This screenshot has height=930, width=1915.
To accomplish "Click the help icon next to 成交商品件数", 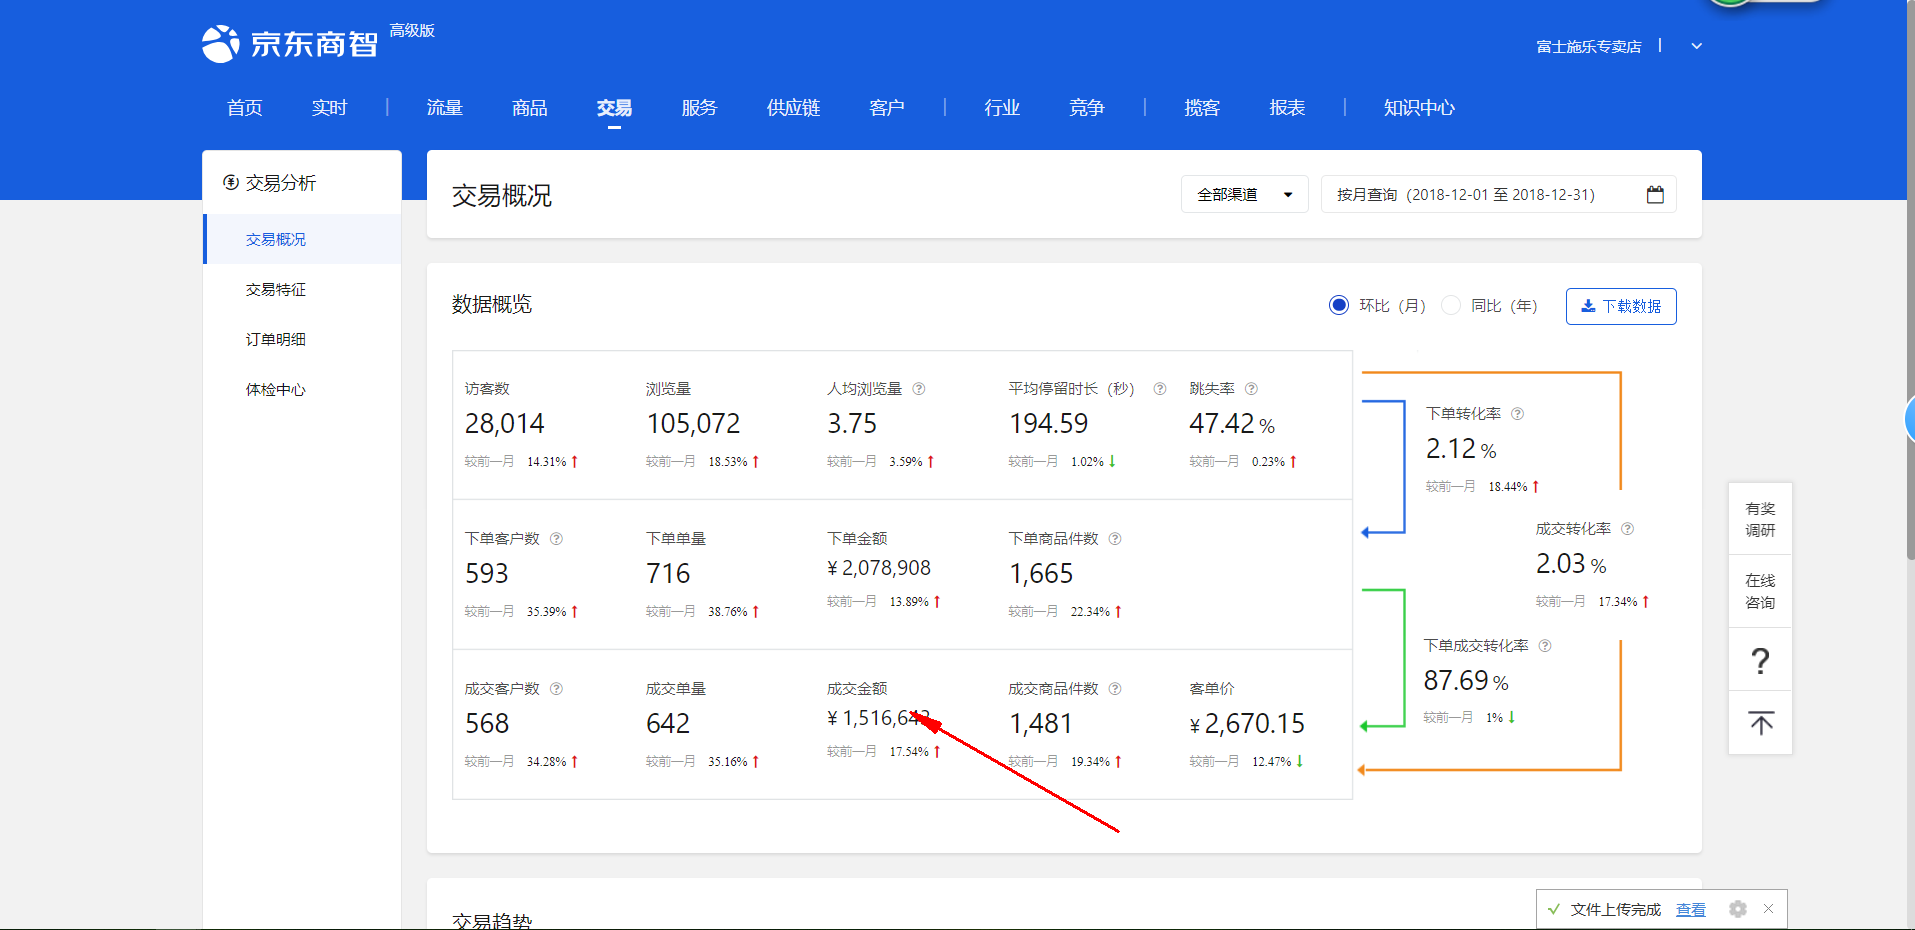I will pos(1115,689).
